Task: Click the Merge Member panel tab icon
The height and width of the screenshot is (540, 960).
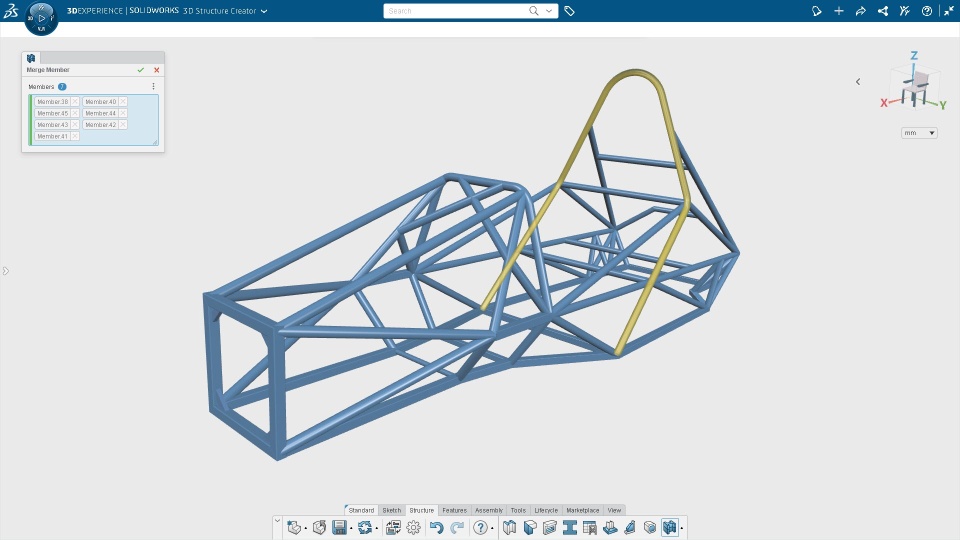Action: (31, 58)
